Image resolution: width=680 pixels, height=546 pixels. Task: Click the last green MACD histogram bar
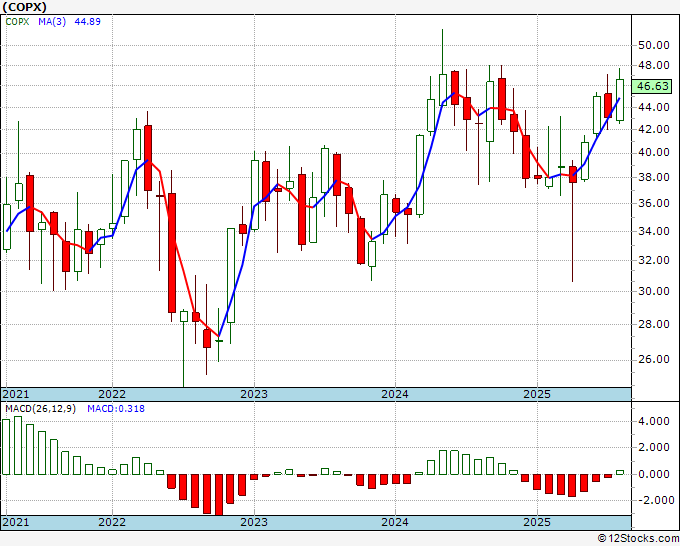[620, 472]
